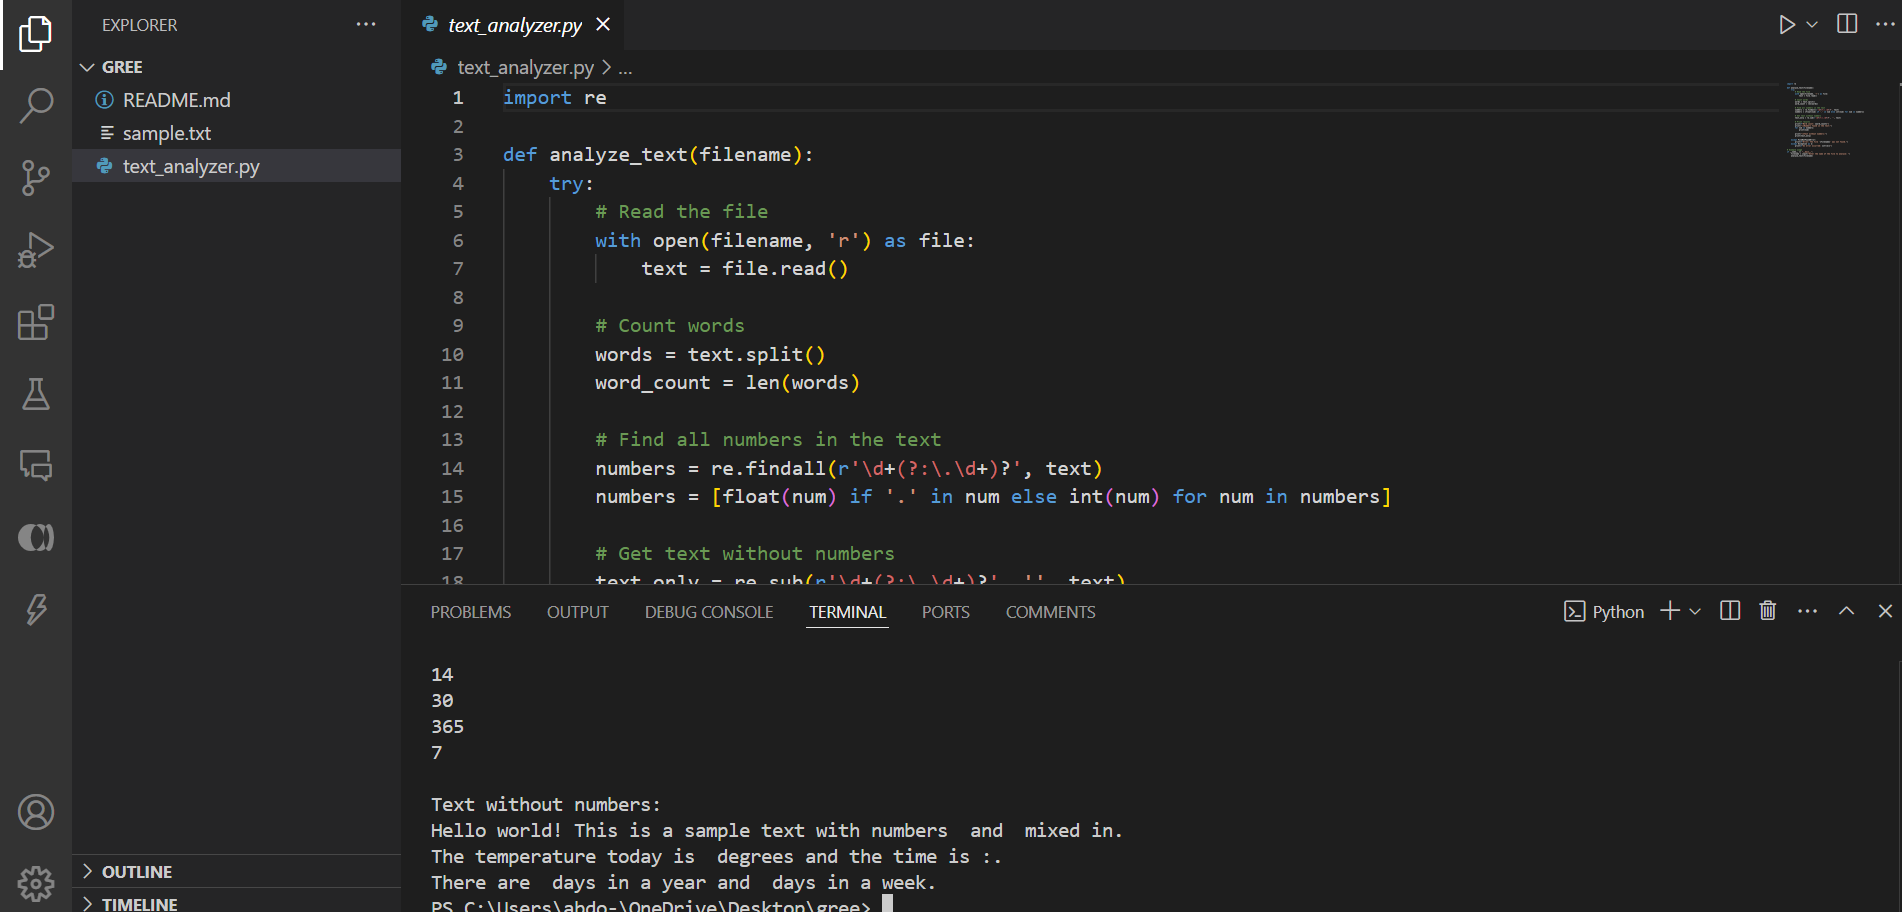Screen dimensions: 1902x912
Task: Click 'text = file.read()' code line
Action: point(744,268)
